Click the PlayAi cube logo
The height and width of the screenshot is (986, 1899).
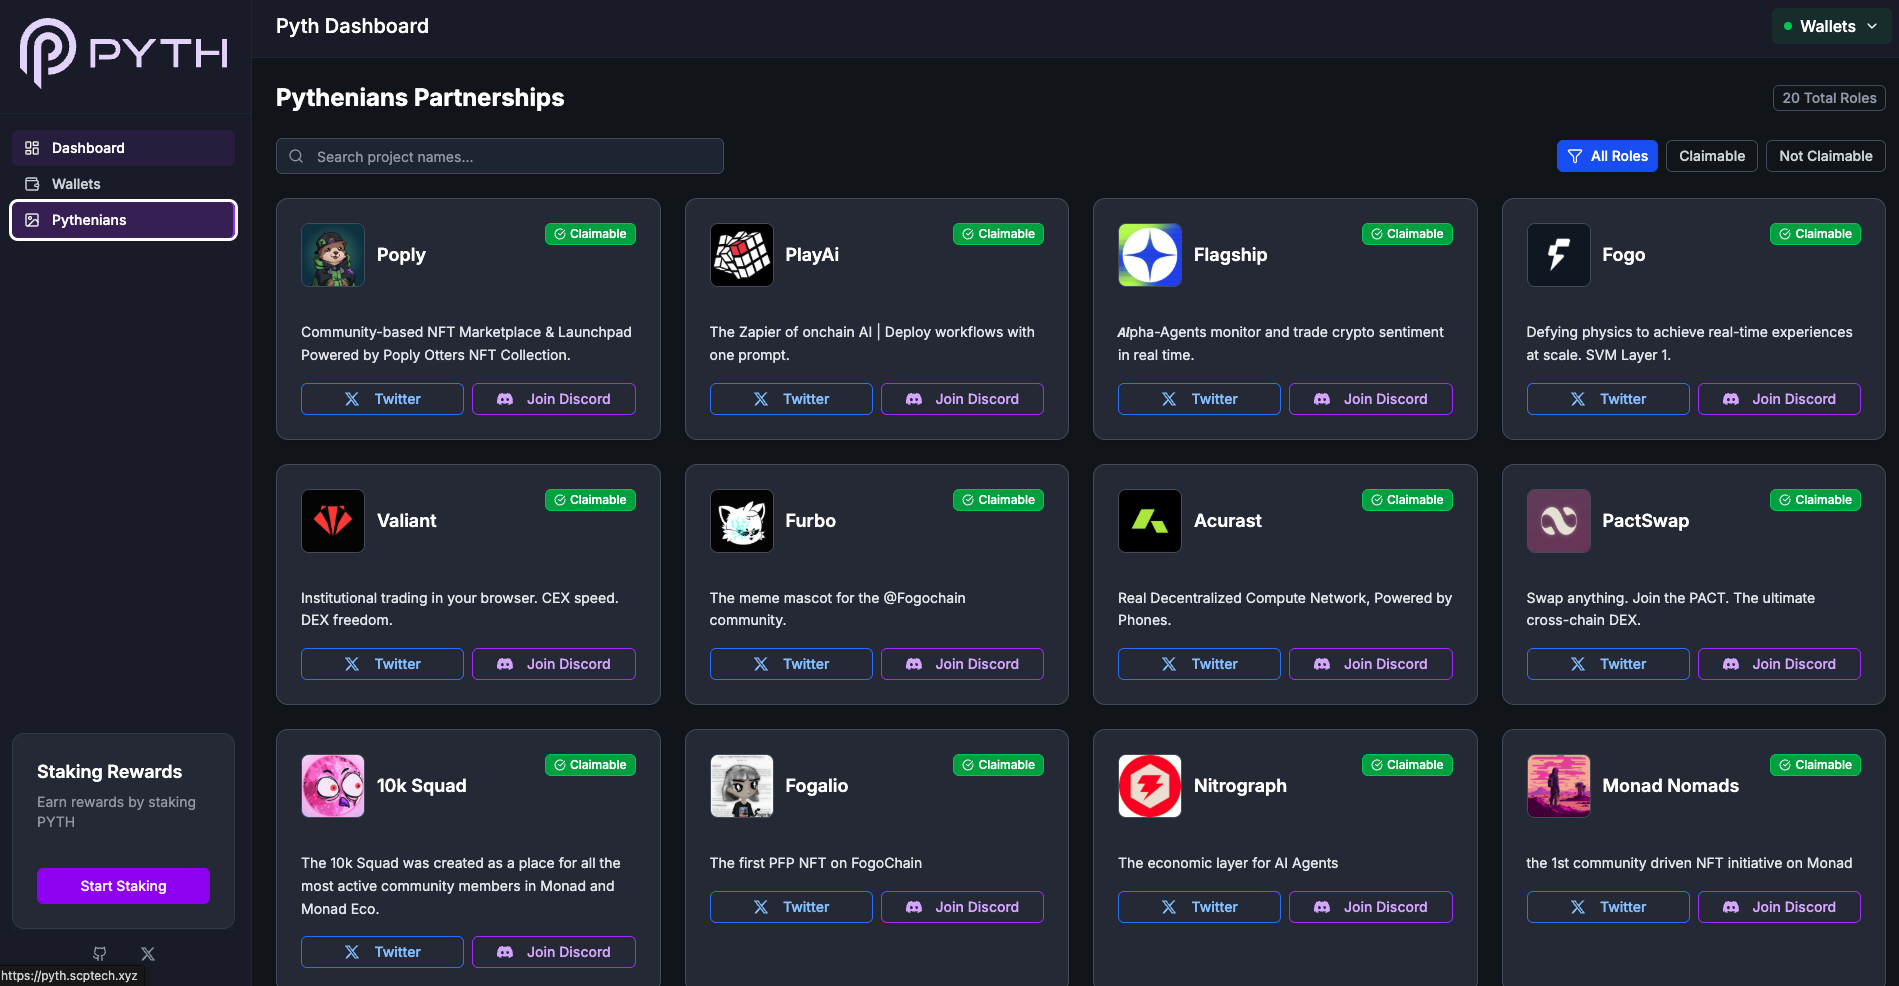741,255
